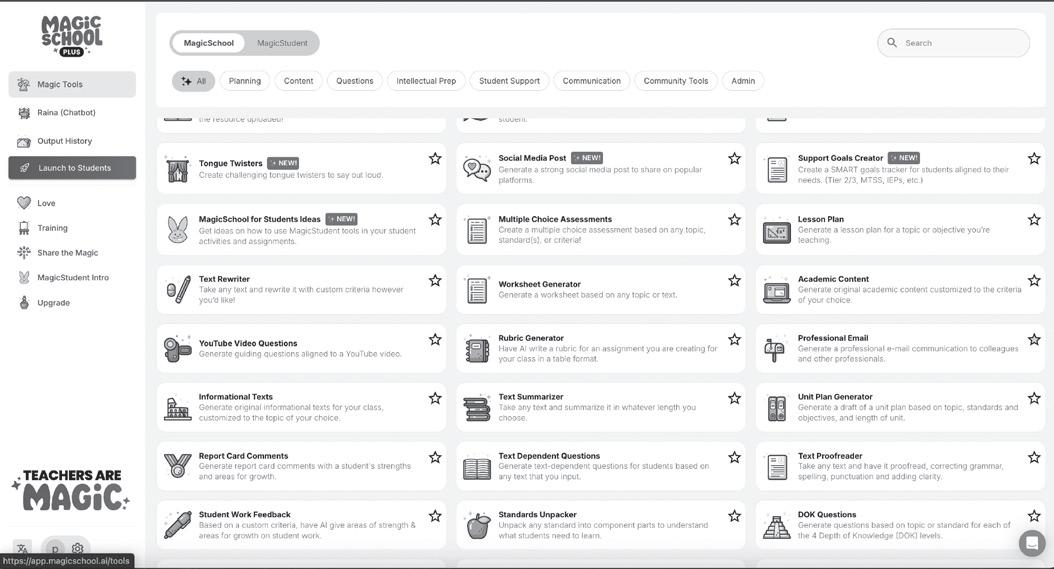Image resolution: width=1054 pixels, height=569 pixels.
Task: Click the Launch to Students button
Action: (72, 168)
